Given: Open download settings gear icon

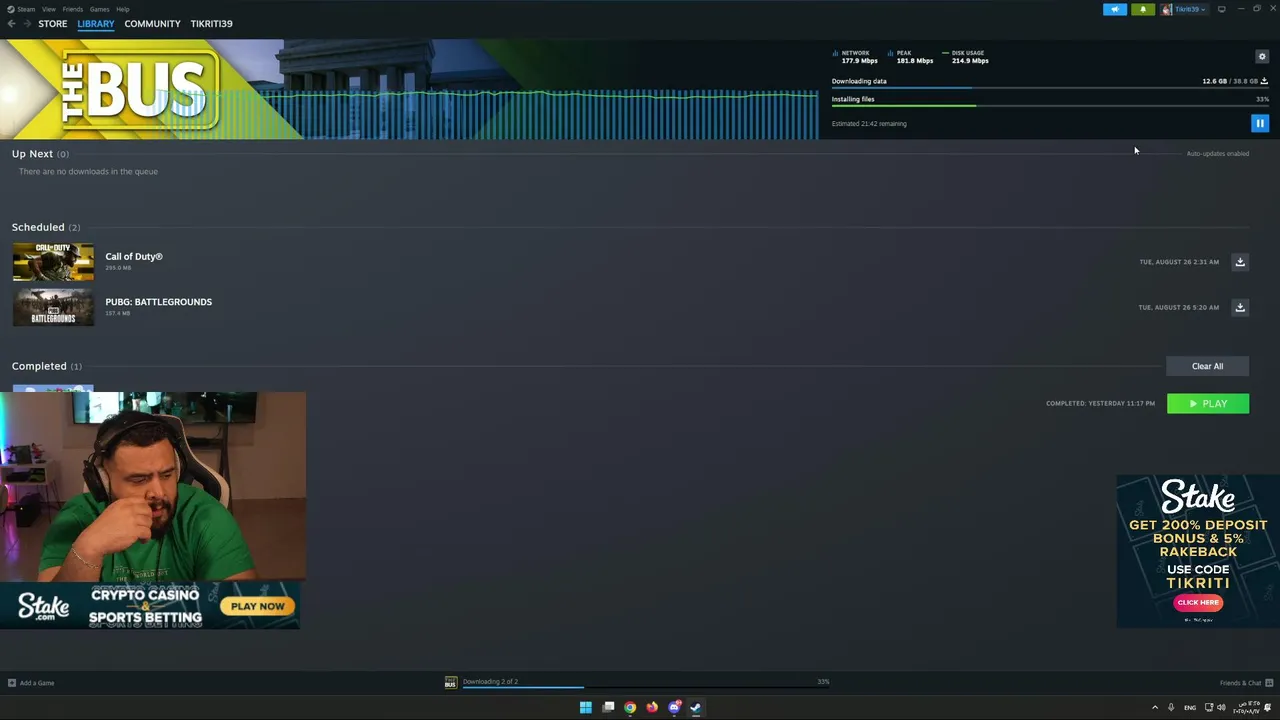Looking at the screenshot, I should [1261, 57].
